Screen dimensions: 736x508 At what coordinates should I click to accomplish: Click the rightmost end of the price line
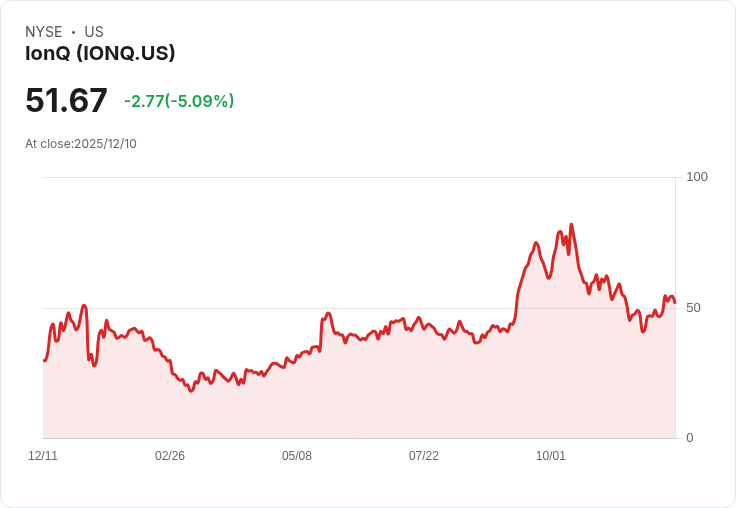click(675, 302)
